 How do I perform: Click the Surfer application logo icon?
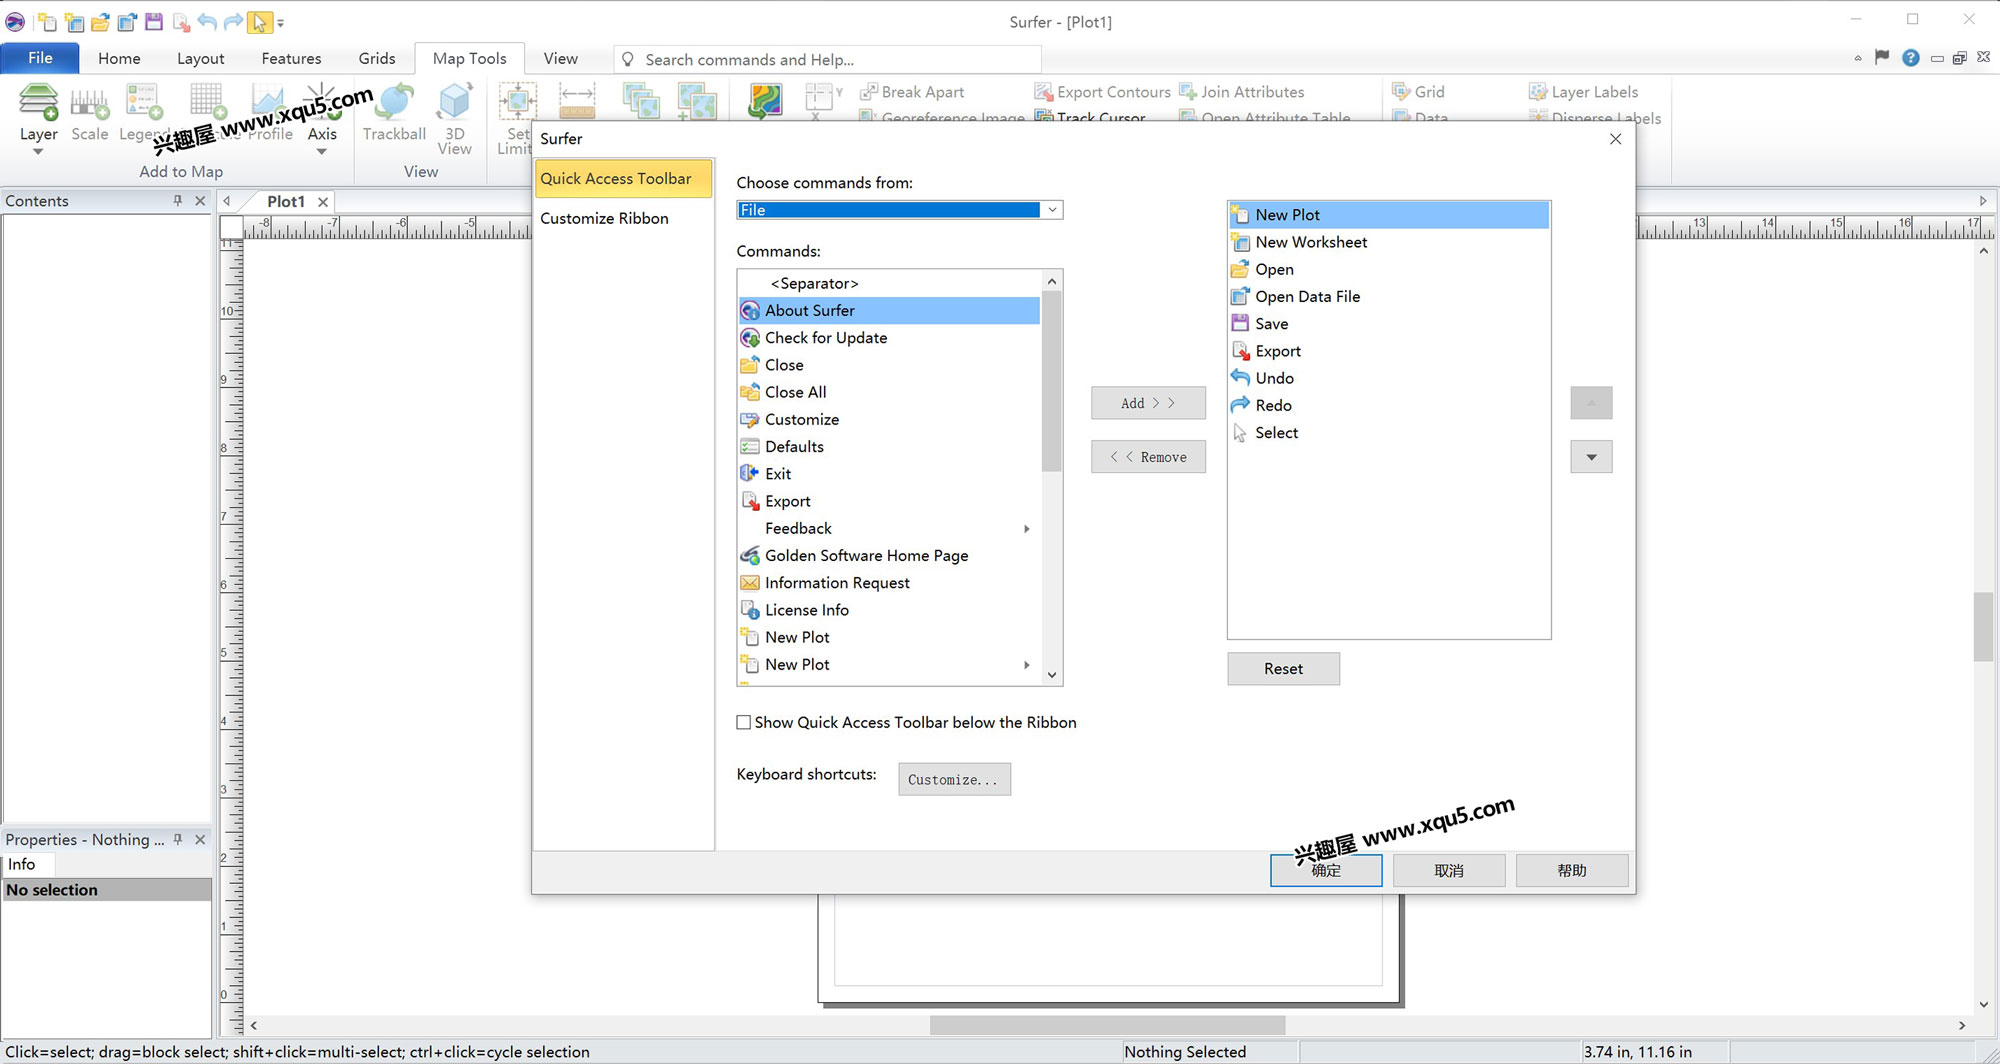15,21
